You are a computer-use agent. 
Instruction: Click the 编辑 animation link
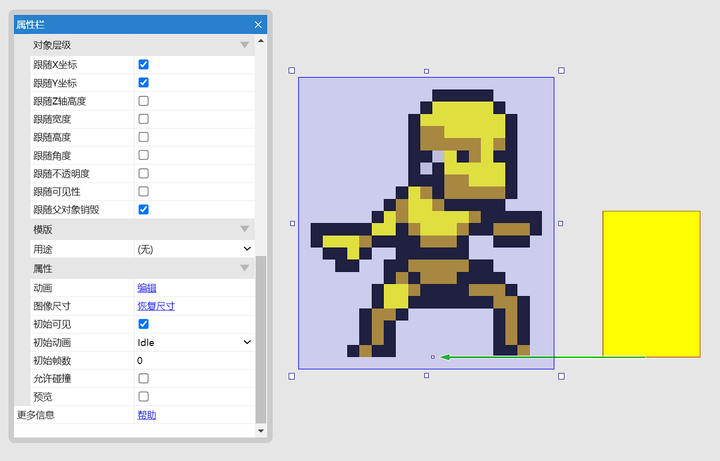(146, 288)
